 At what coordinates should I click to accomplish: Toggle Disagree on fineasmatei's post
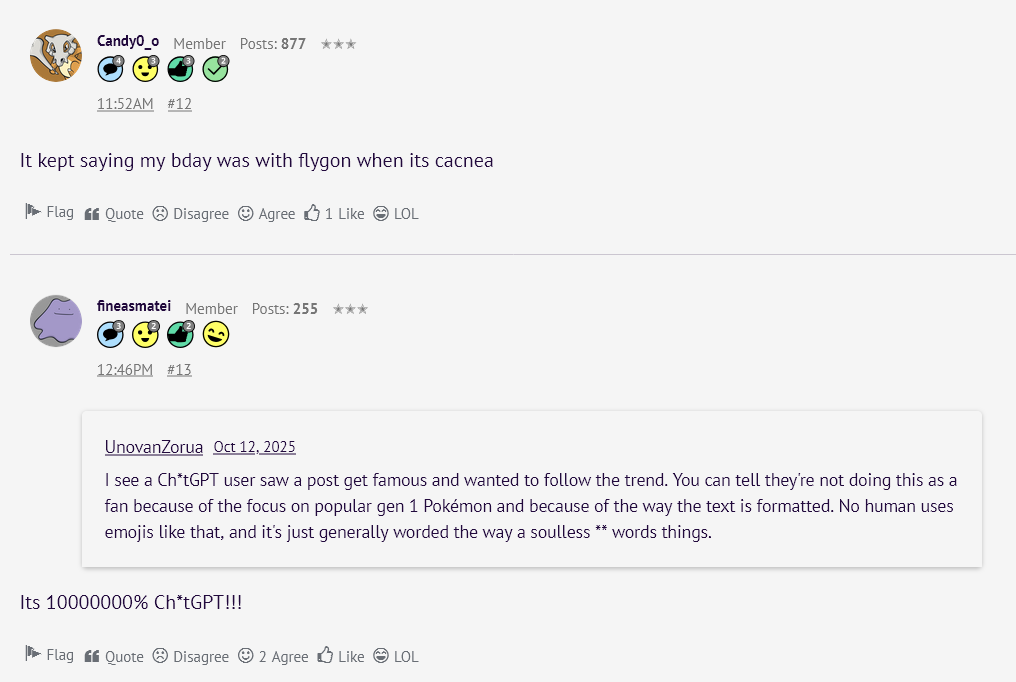click(190, 656)
